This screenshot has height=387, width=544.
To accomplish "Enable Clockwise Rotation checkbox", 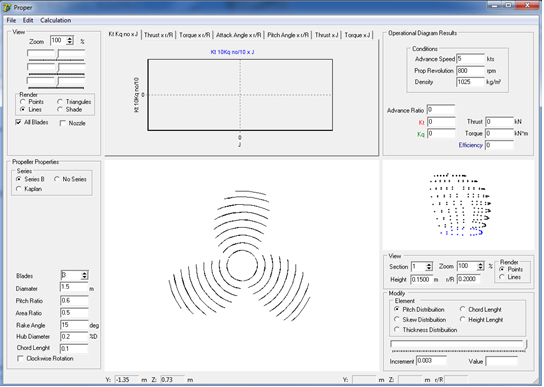I will [20, 358].
